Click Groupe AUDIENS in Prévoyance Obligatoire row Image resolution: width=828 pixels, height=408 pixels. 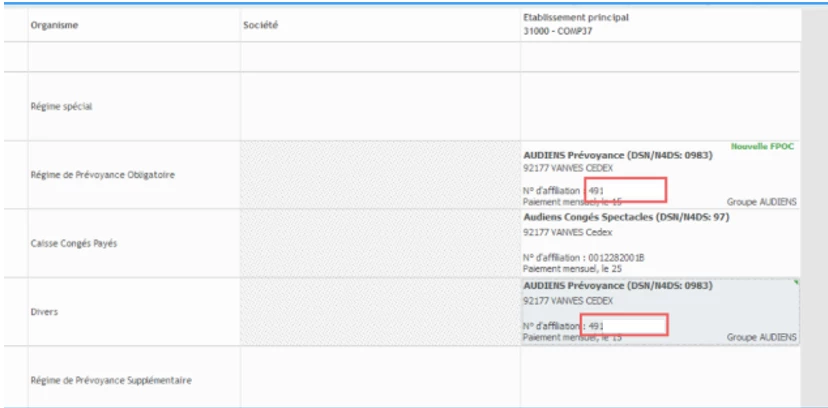click(x=761, y=202)
